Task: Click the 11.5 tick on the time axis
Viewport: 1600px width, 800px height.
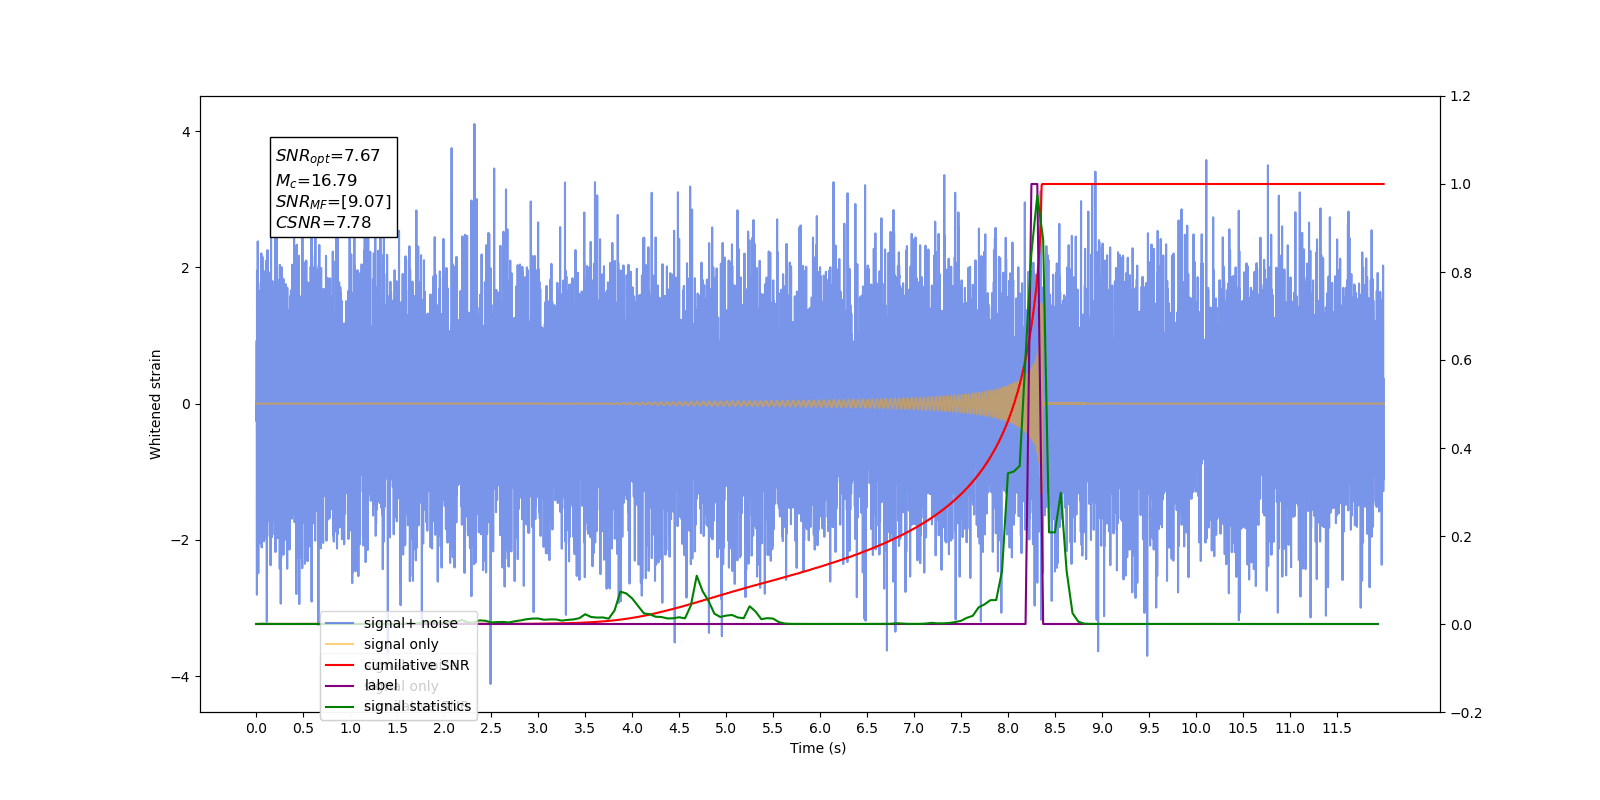Action: 1337,728
